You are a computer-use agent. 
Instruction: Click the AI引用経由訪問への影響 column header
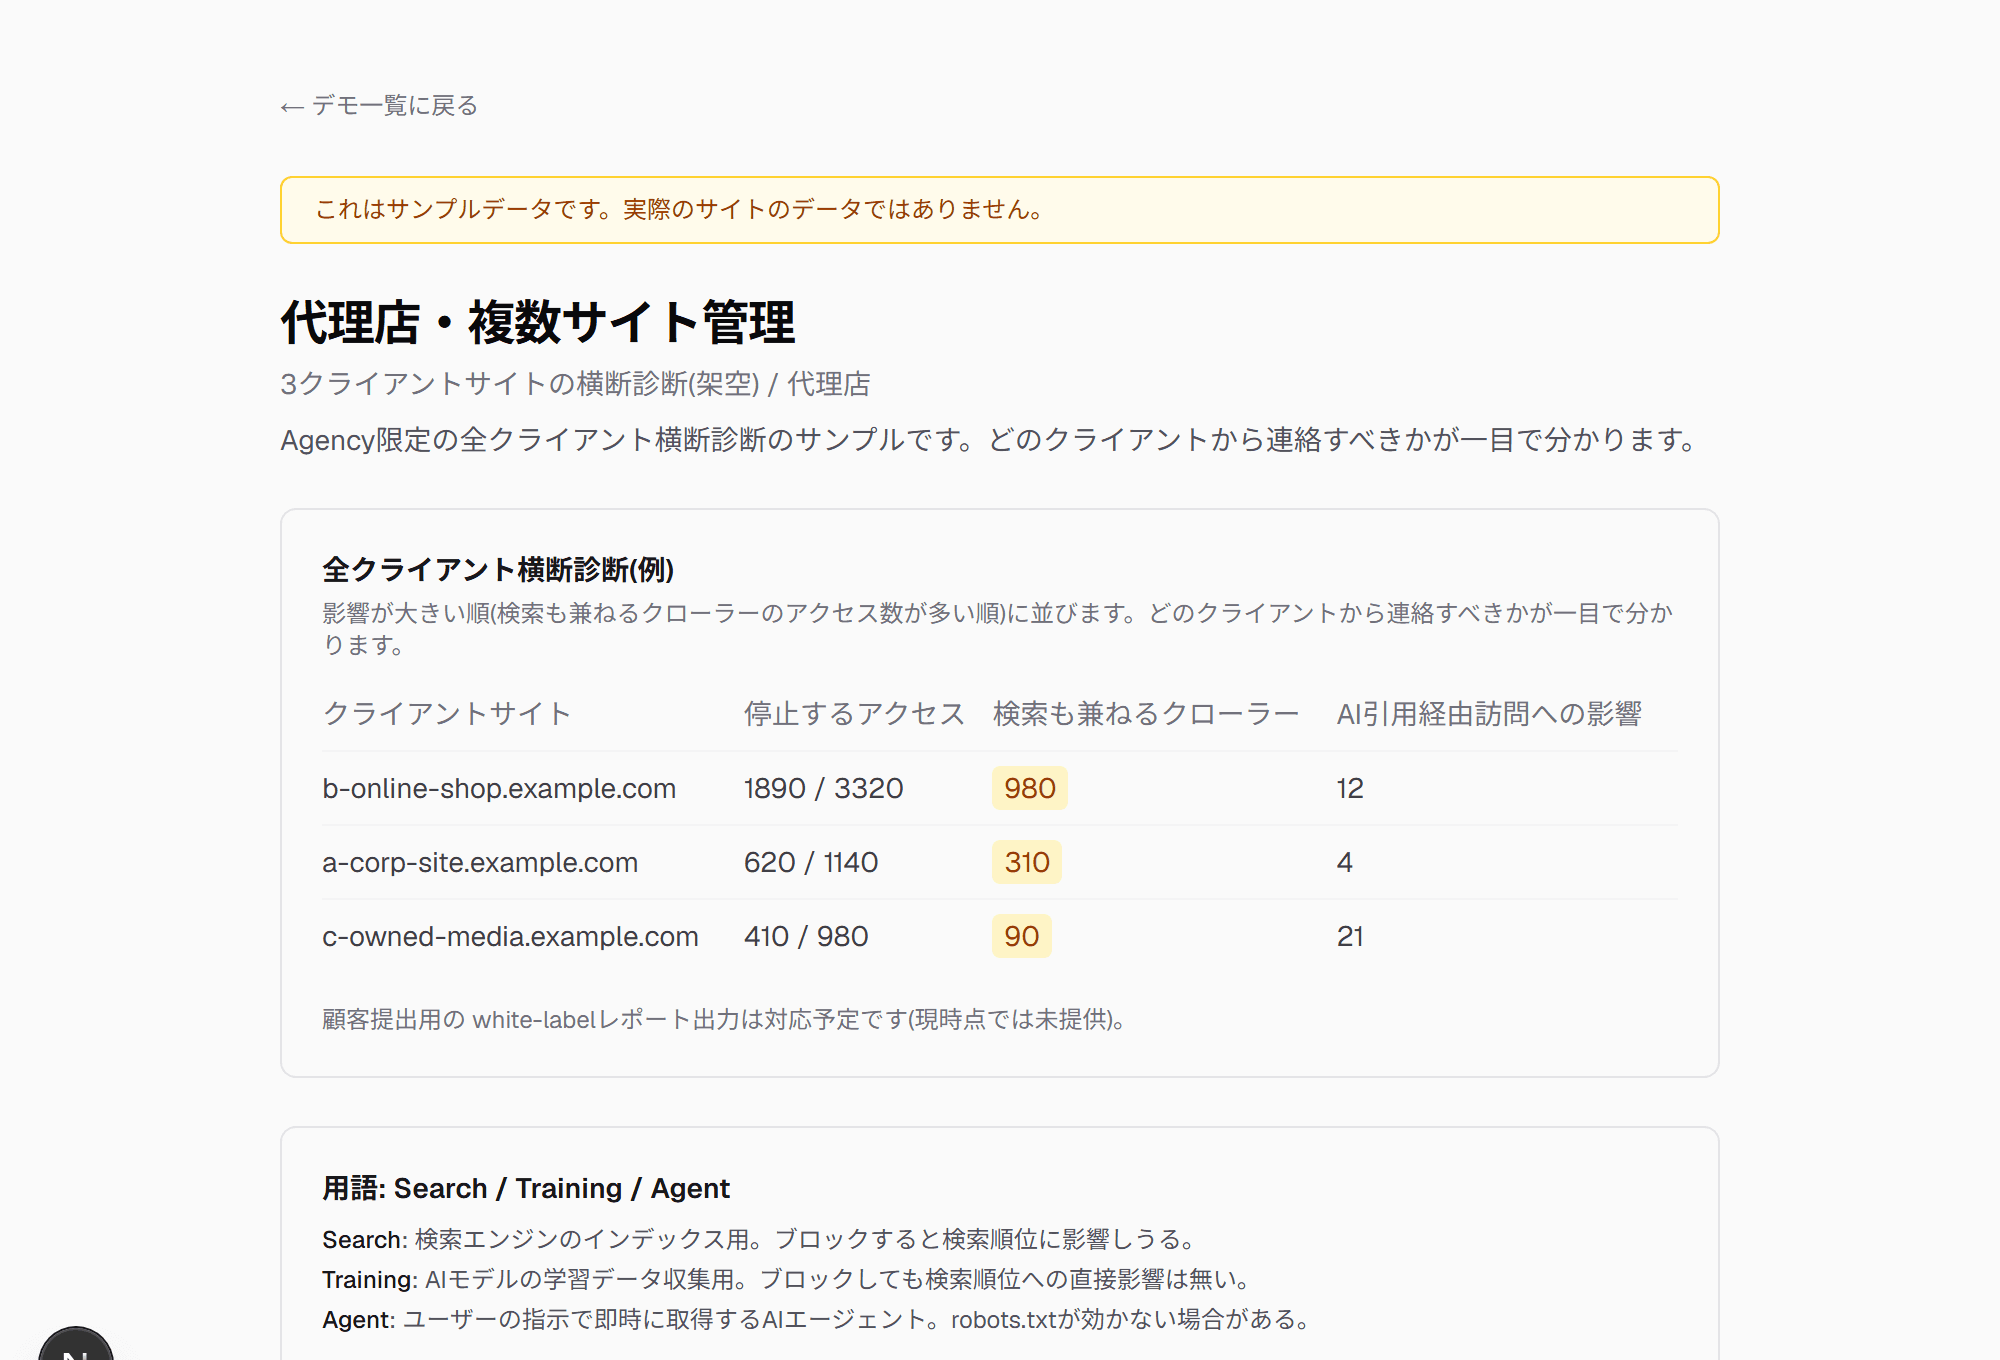1489,714
